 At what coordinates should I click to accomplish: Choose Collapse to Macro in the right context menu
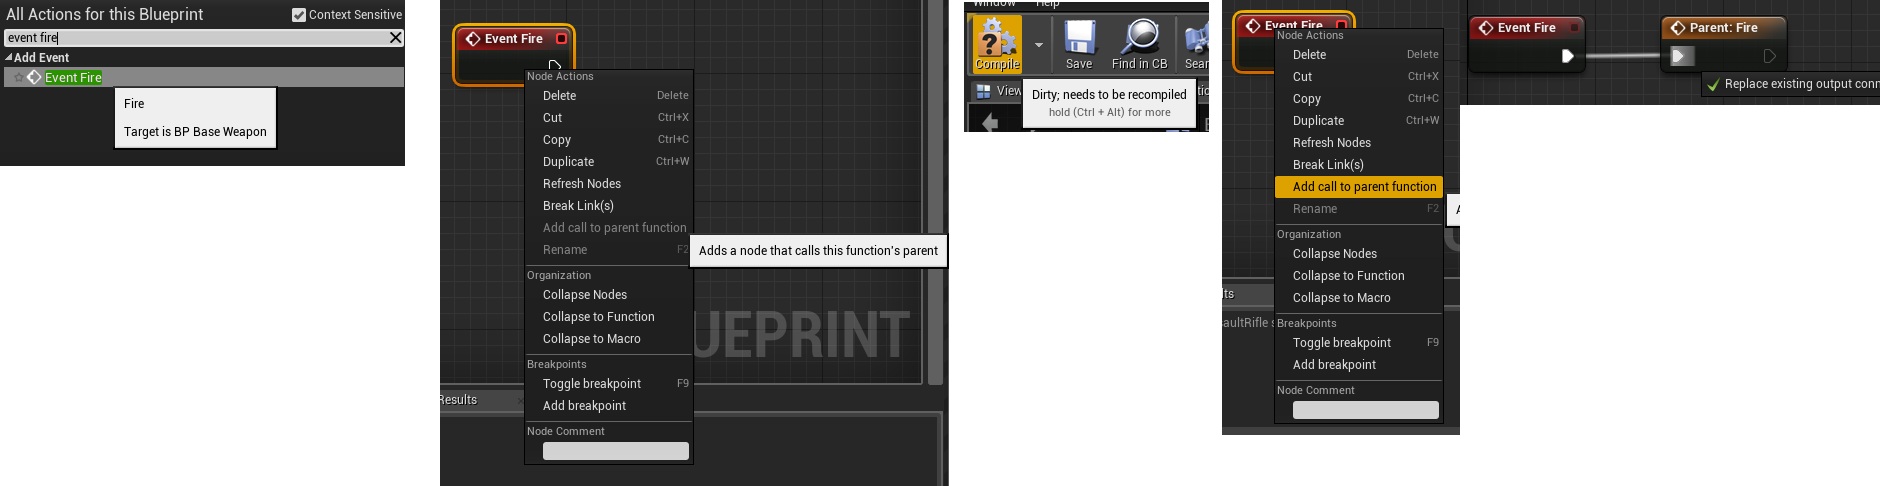tap(1359, 298)
